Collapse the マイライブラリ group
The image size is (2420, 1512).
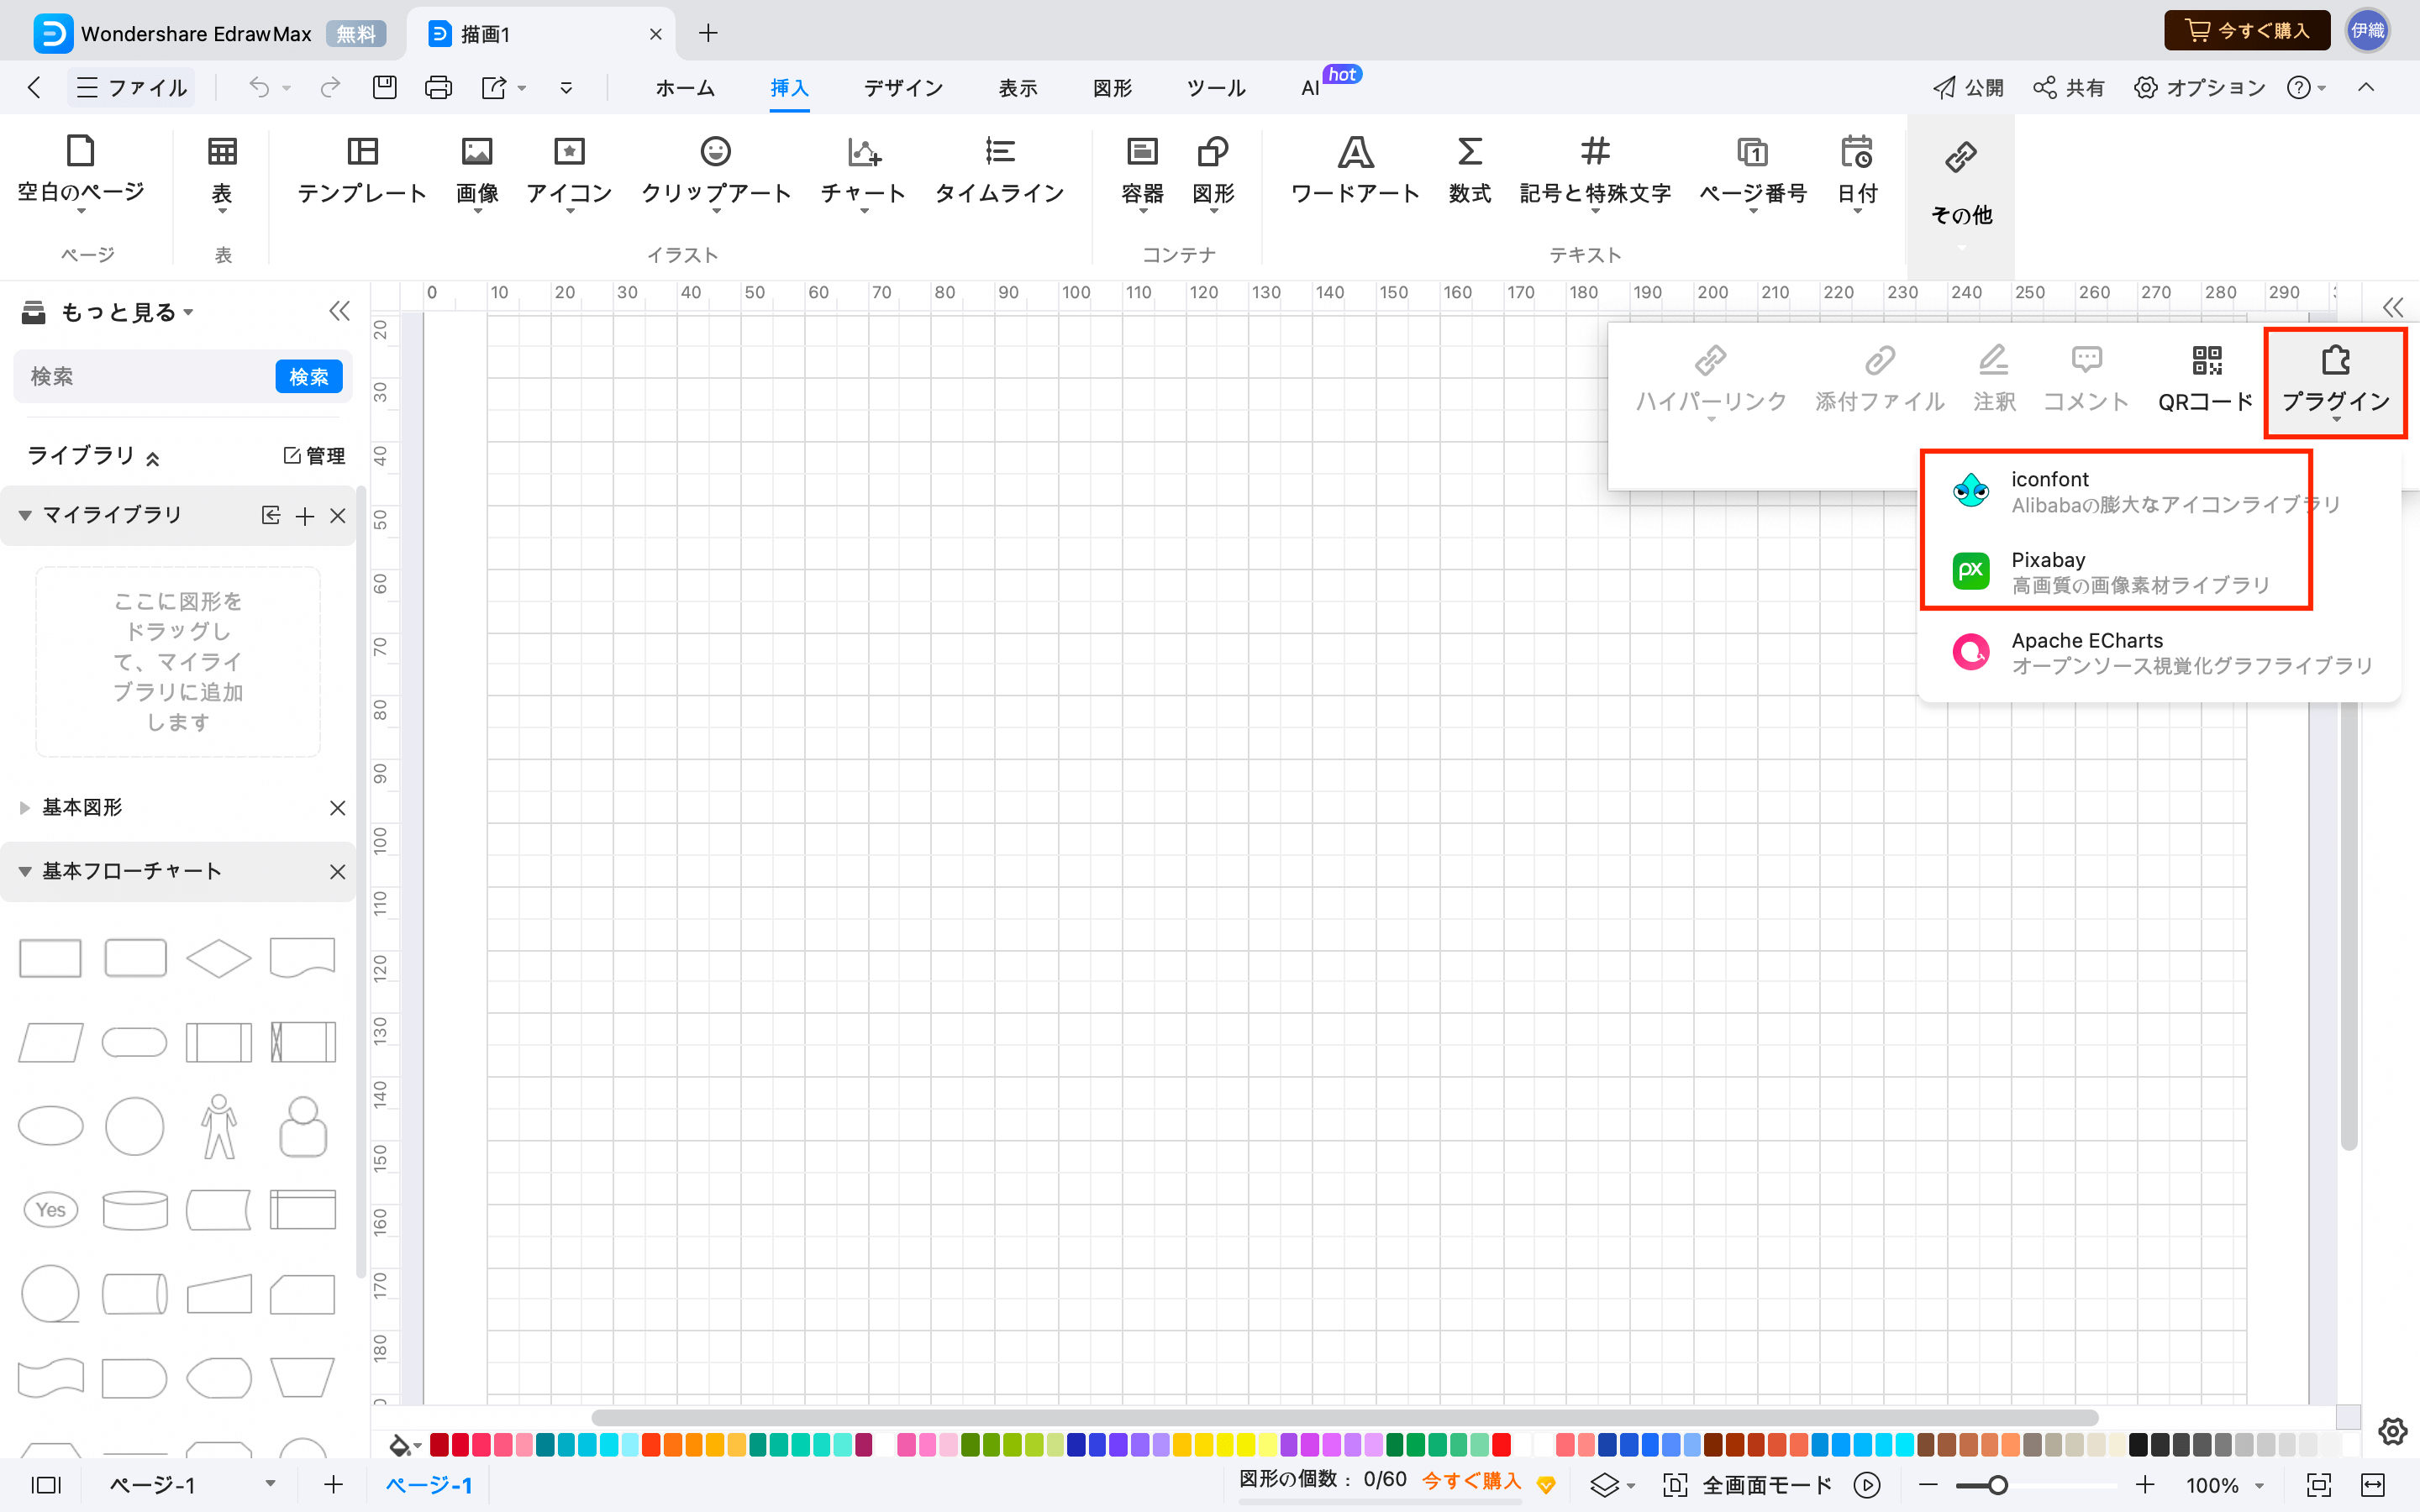click(x=25, y=516)
